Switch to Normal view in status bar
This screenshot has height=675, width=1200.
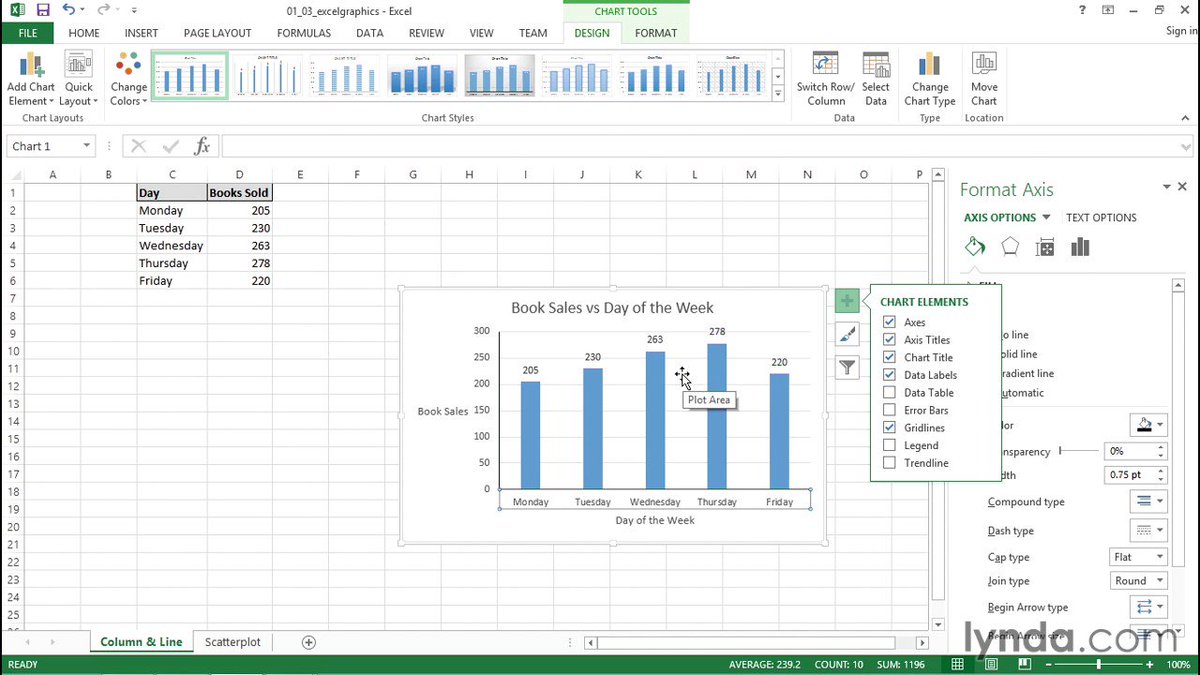click(x=958, y=664)
